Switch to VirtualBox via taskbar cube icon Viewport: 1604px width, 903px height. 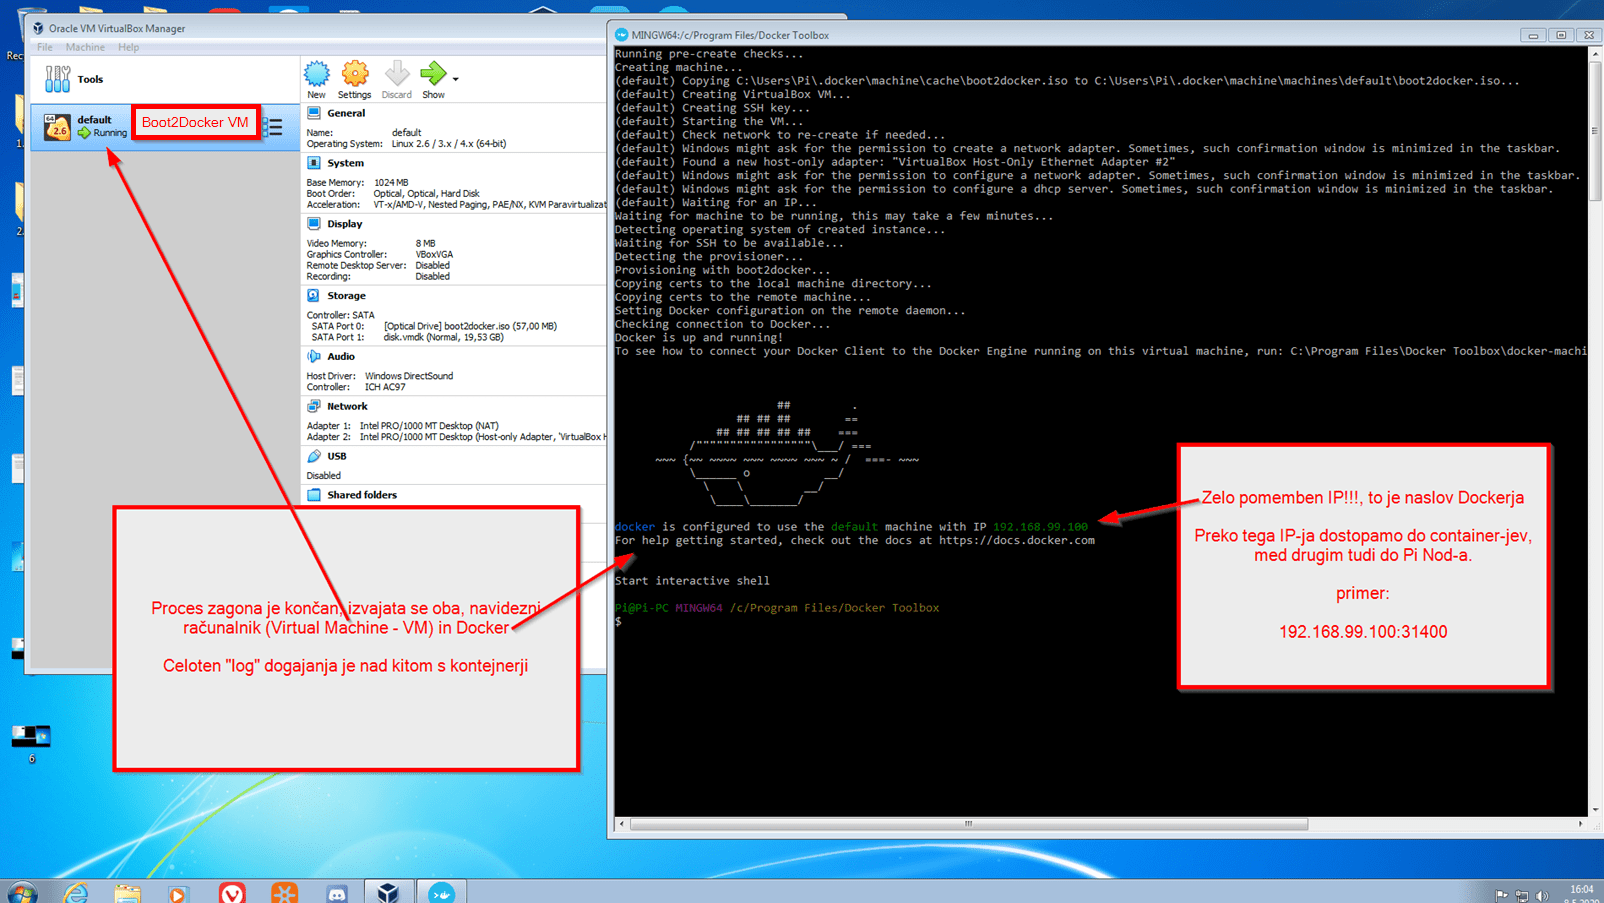(388, 892)
